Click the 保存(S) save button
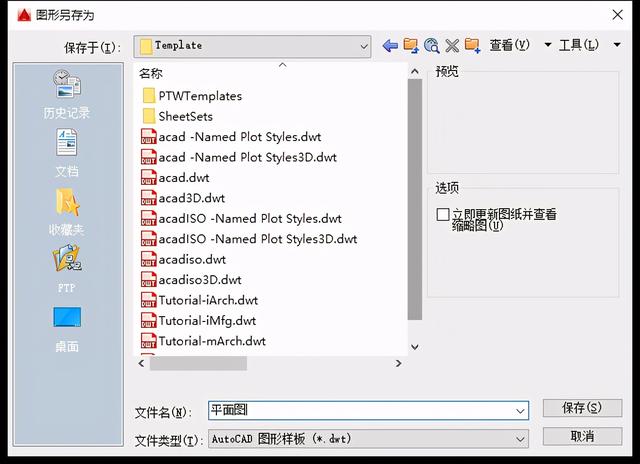Viewport: 640px width, 464px height. point(582,408)
